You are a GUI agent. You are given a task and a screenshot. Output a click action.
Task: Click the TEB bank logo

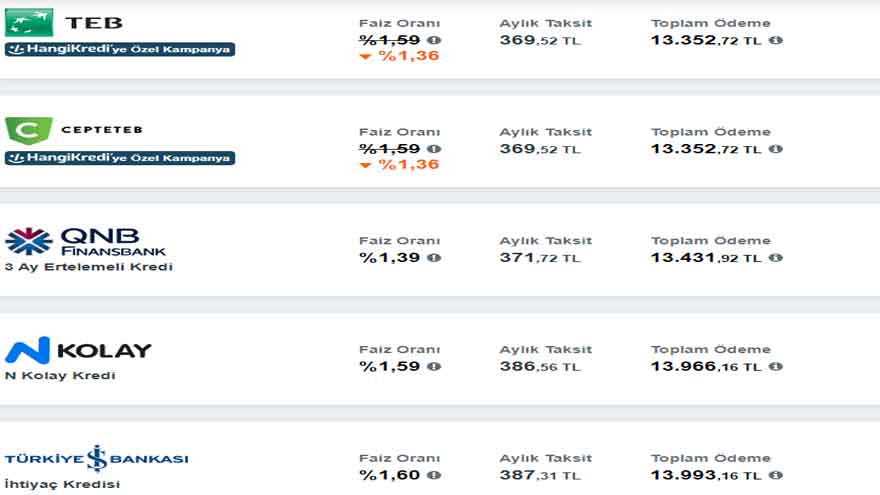(x=64, y=22)
